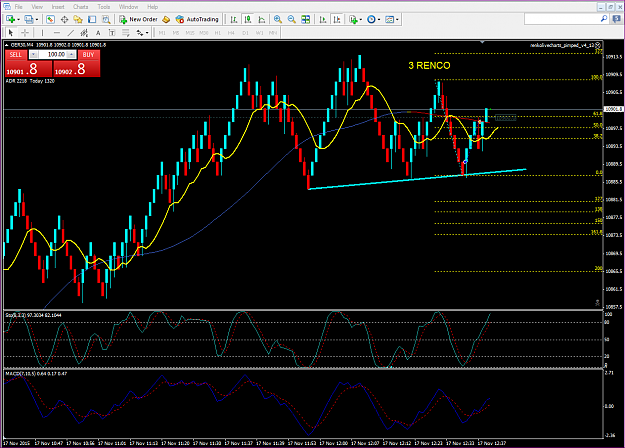Open the Navigator folder-star icon

point(78,19)
